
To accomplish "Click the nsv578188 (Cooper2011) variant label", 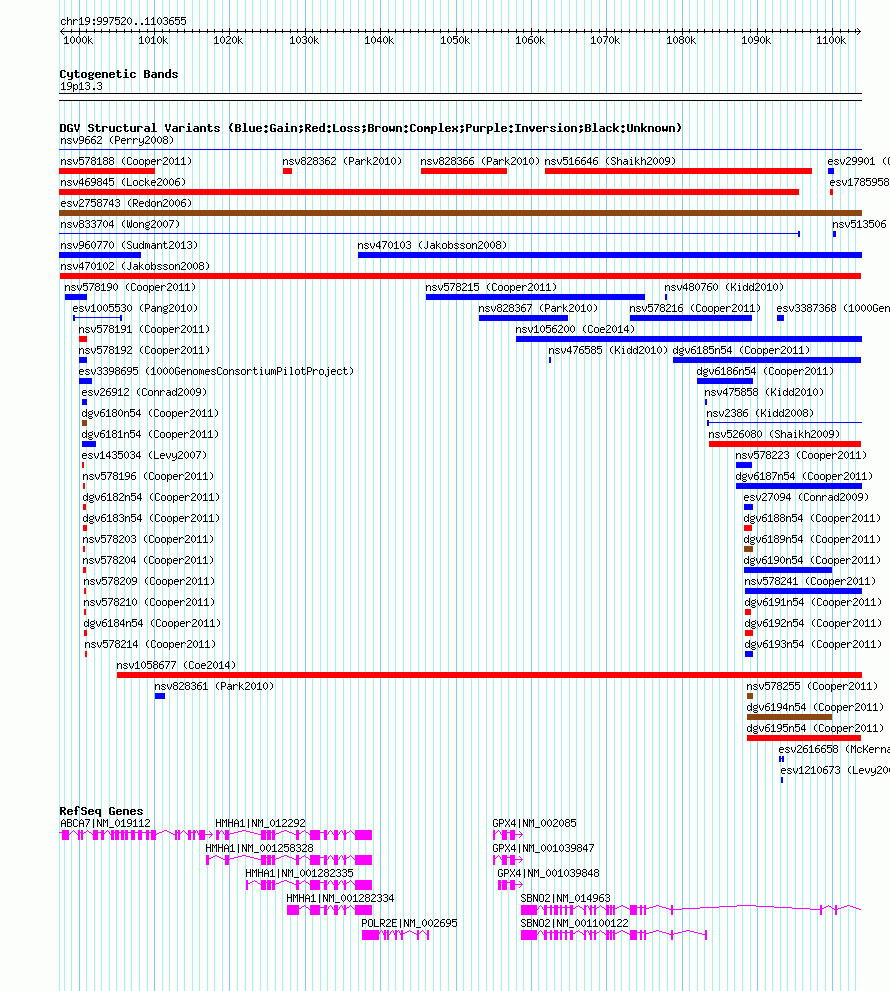I will [x=126, y=161].
